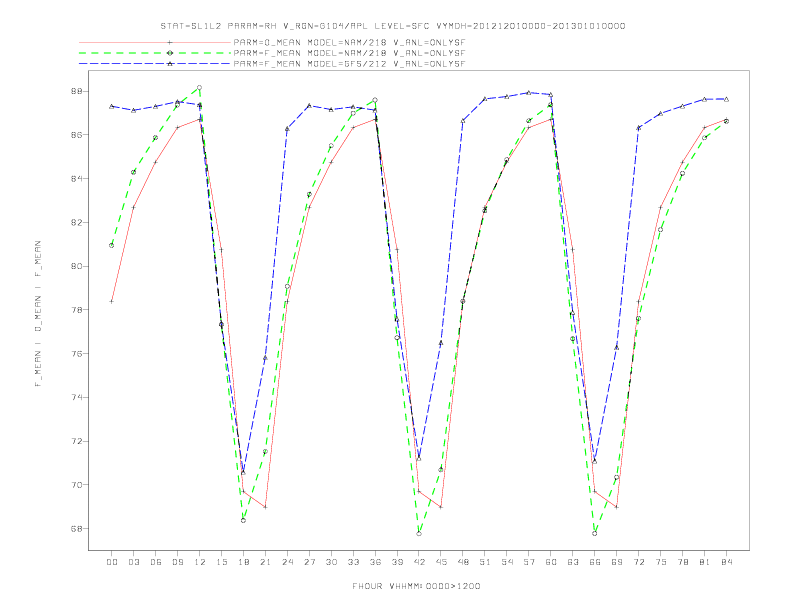Click x-axis tick label 66
This screenshot has height=612, width=792.
595,562
